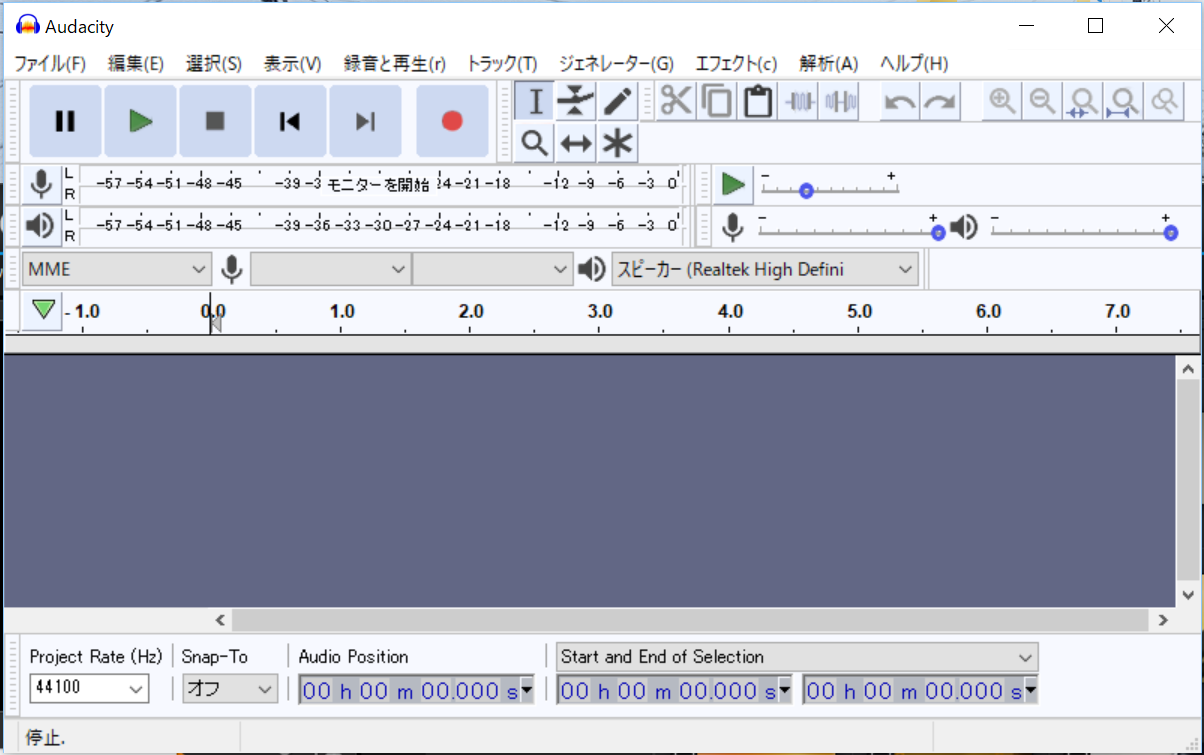The height and width of the screenshot is (755, 1204).
Task: Click the Cut scissors icon
Action: pos(676,101)
